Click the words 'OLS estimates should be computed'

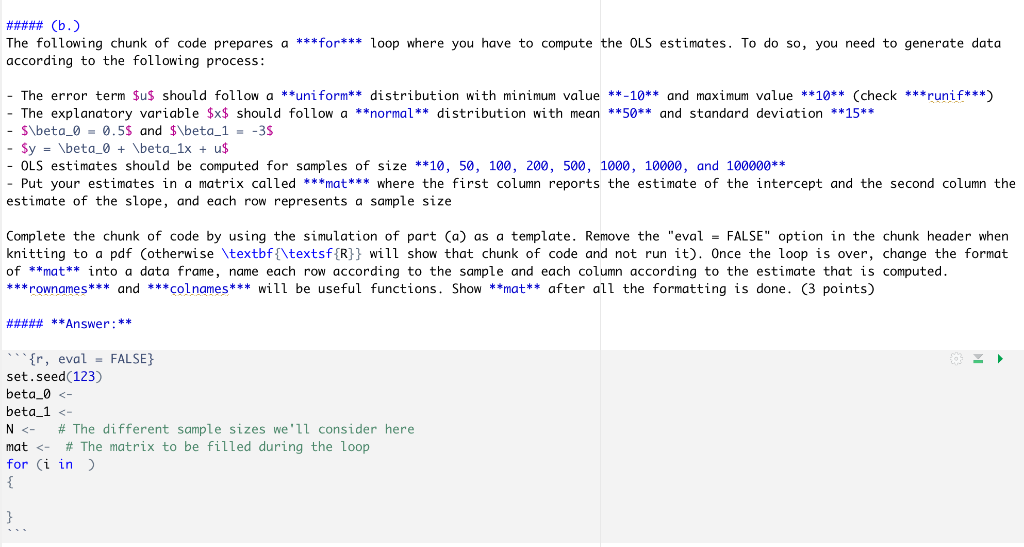tap(140, 166)
